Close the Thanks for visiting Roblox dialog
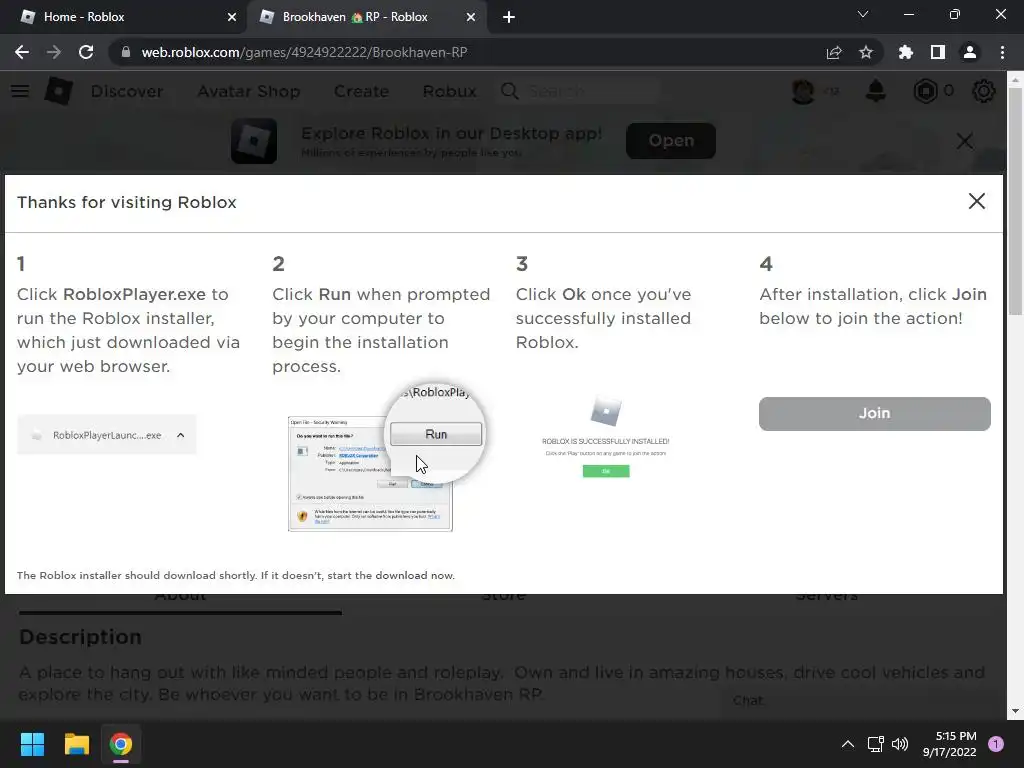 [976, 201]
